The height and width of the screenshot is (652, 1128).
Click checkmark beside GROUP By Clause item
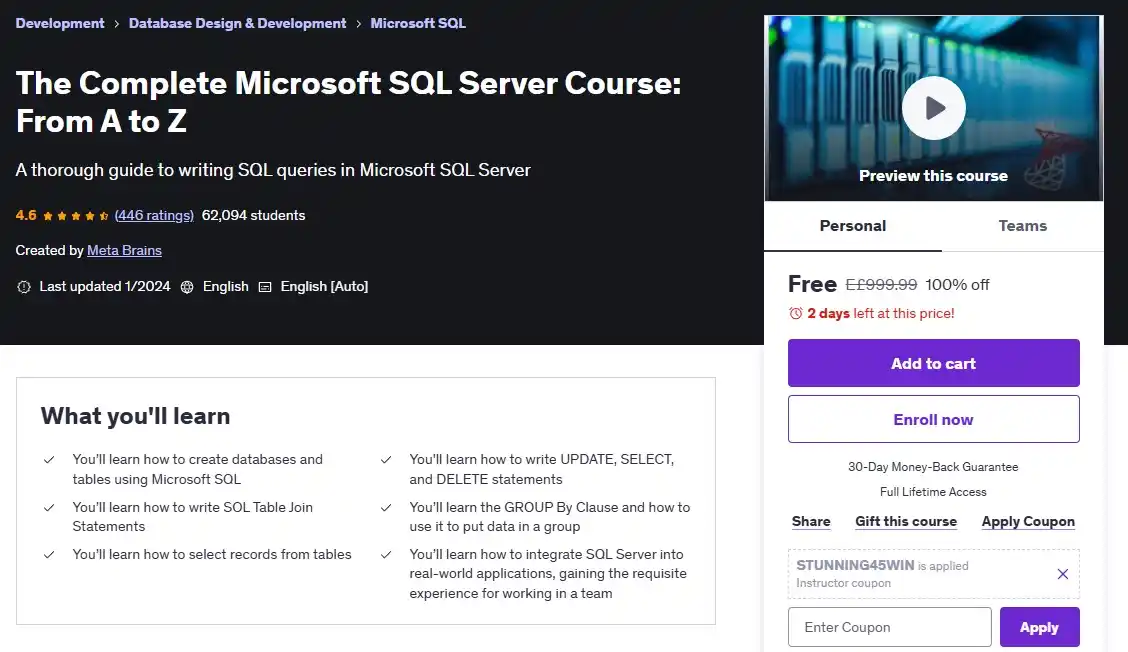point(386,507)
